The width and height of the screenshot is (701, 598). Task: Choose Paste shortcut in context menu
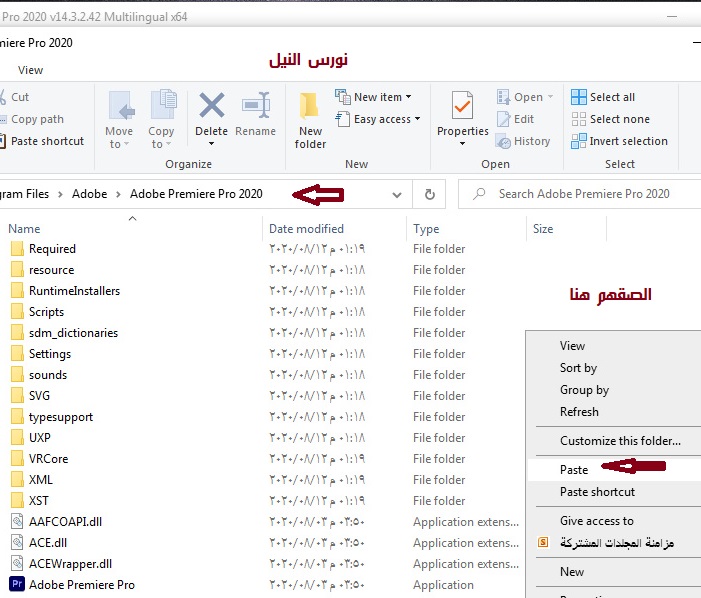click(597, 492)
